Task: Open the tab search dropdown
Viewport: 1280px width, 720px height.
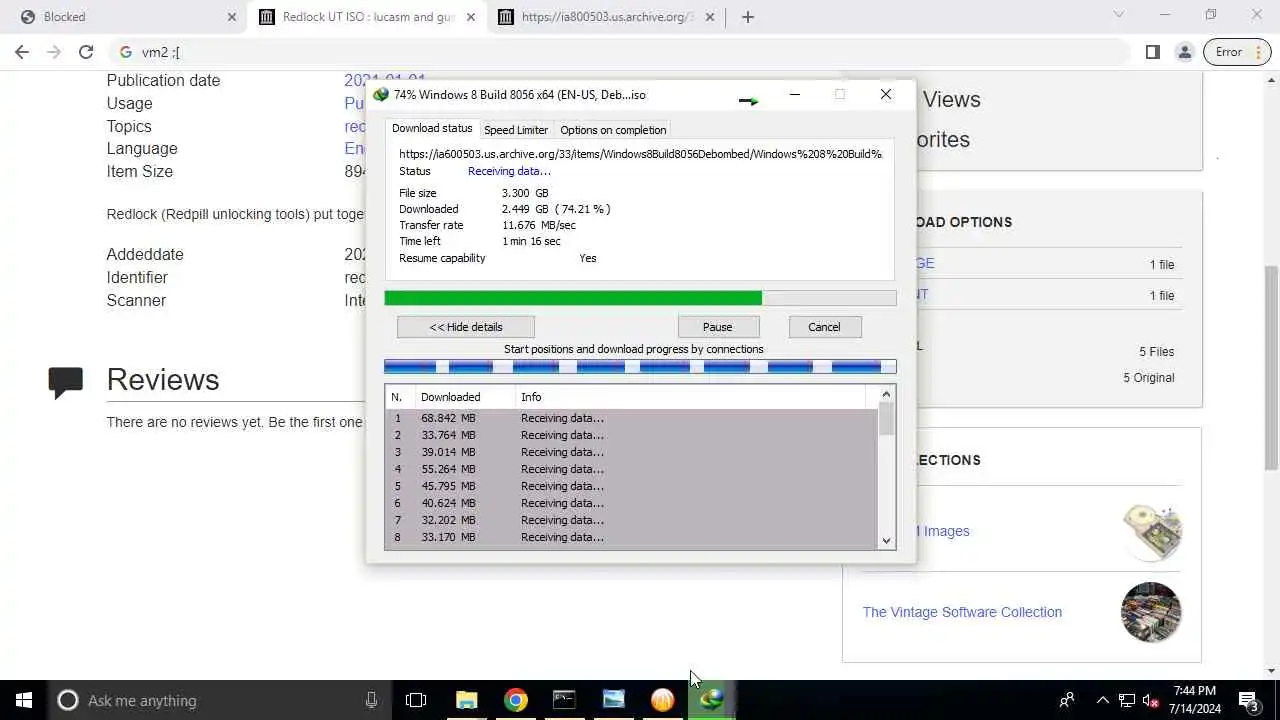Action: (1119, 15)
